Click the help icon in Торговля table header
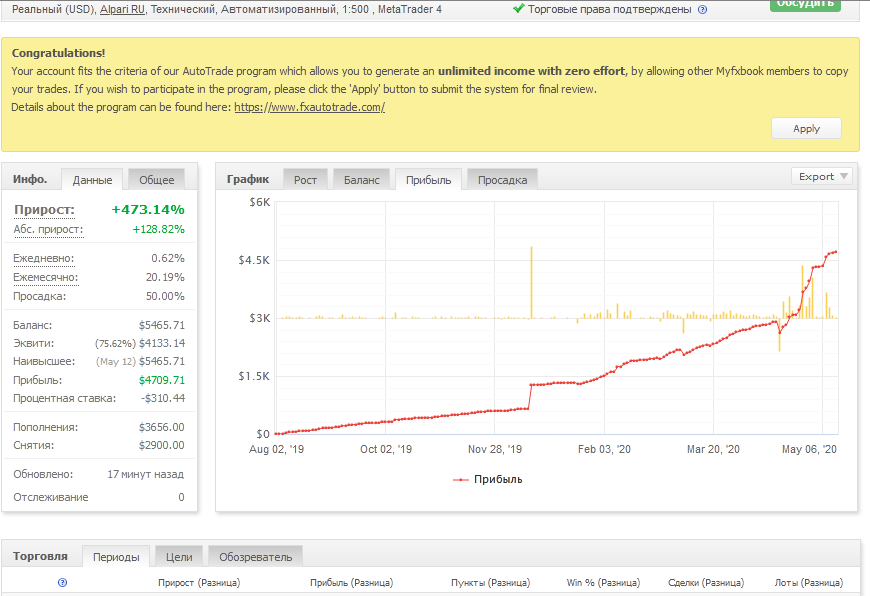The height and width of the screenshot is (596, 870). pyautogui.click(x=62, y=582)
